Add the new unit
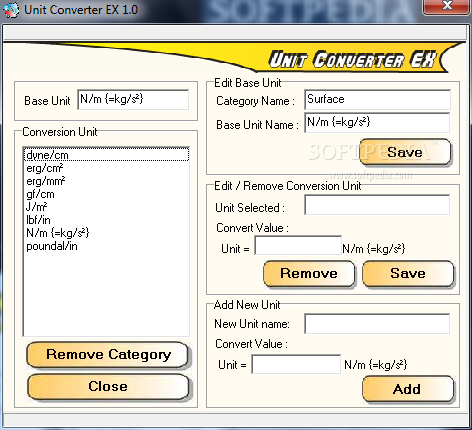Image resolution: width=472 pixels, height=430 pixels. (x=408, y=389)
